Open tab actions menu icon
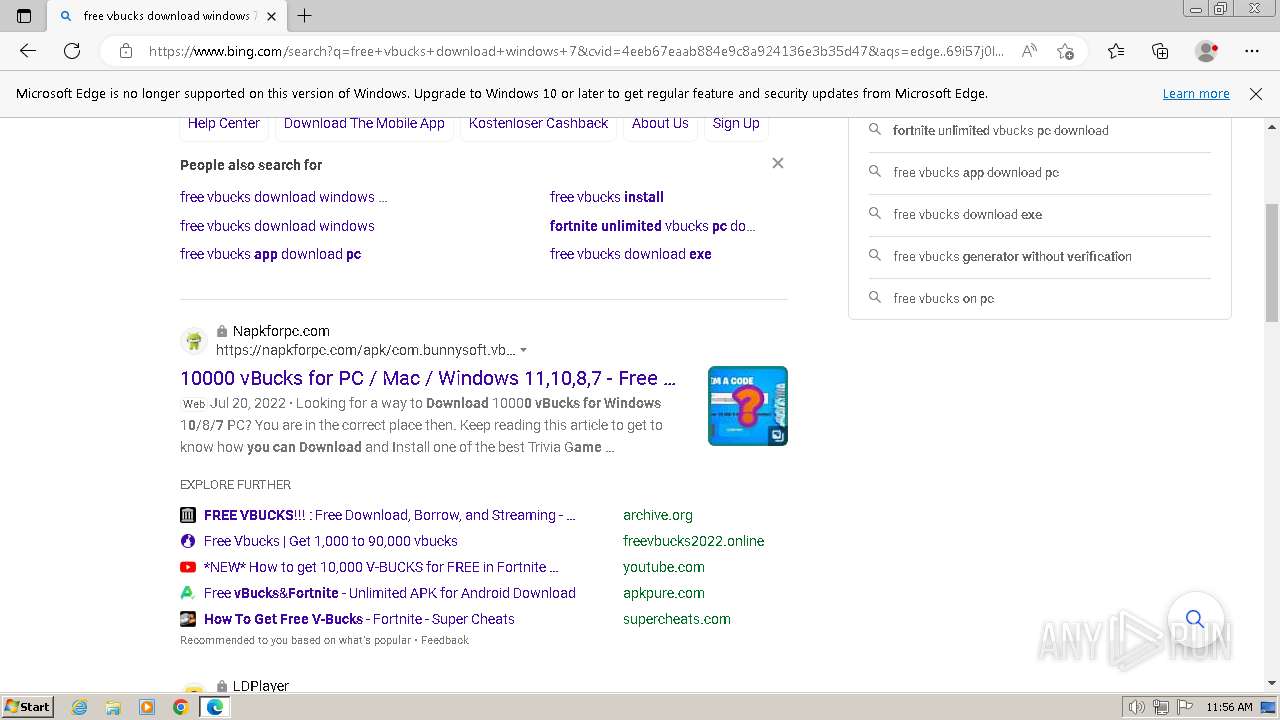 (24, 16)
